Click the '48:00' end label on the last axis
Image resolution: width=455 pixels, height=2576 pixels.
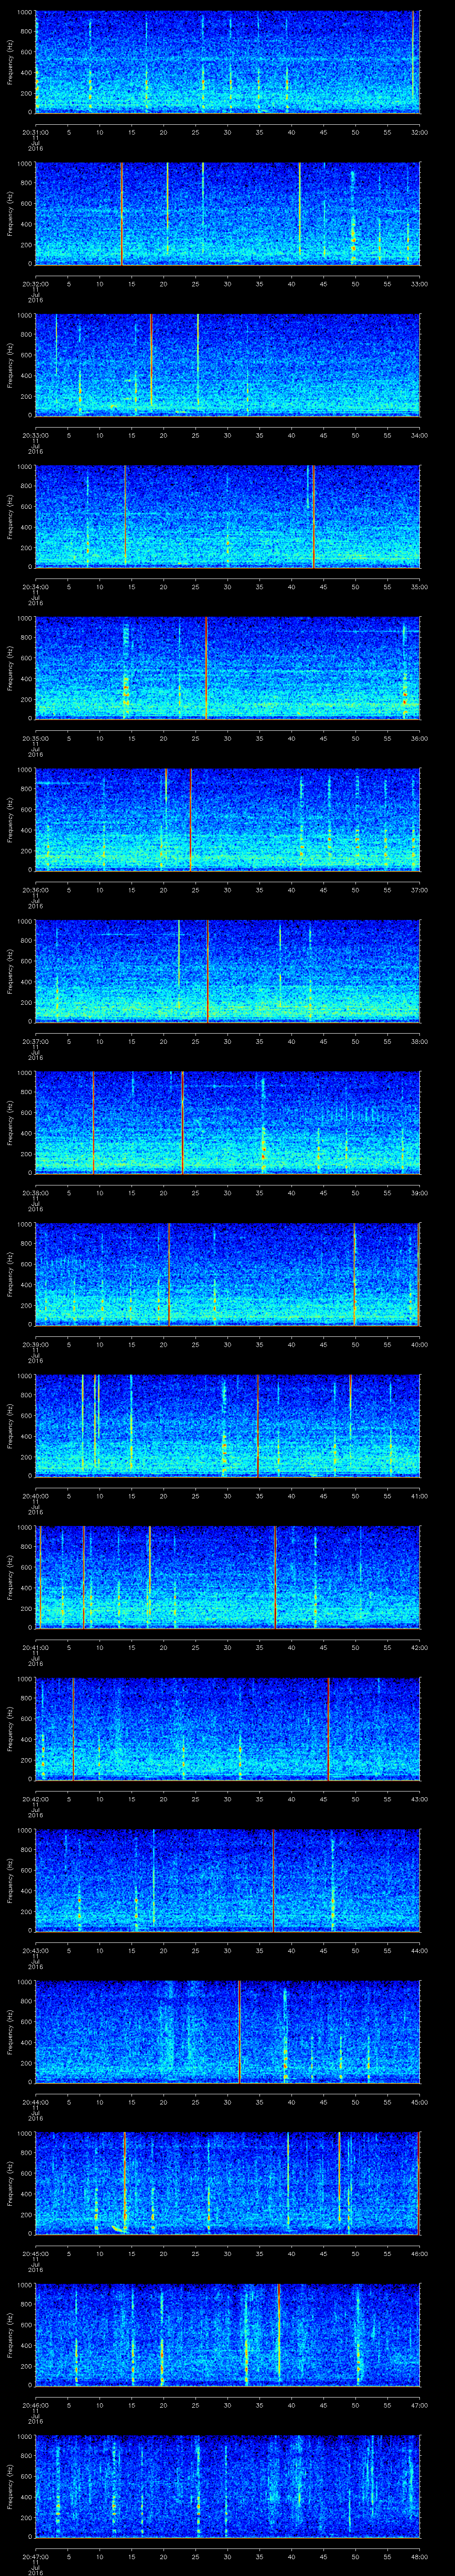point(419,2556)
